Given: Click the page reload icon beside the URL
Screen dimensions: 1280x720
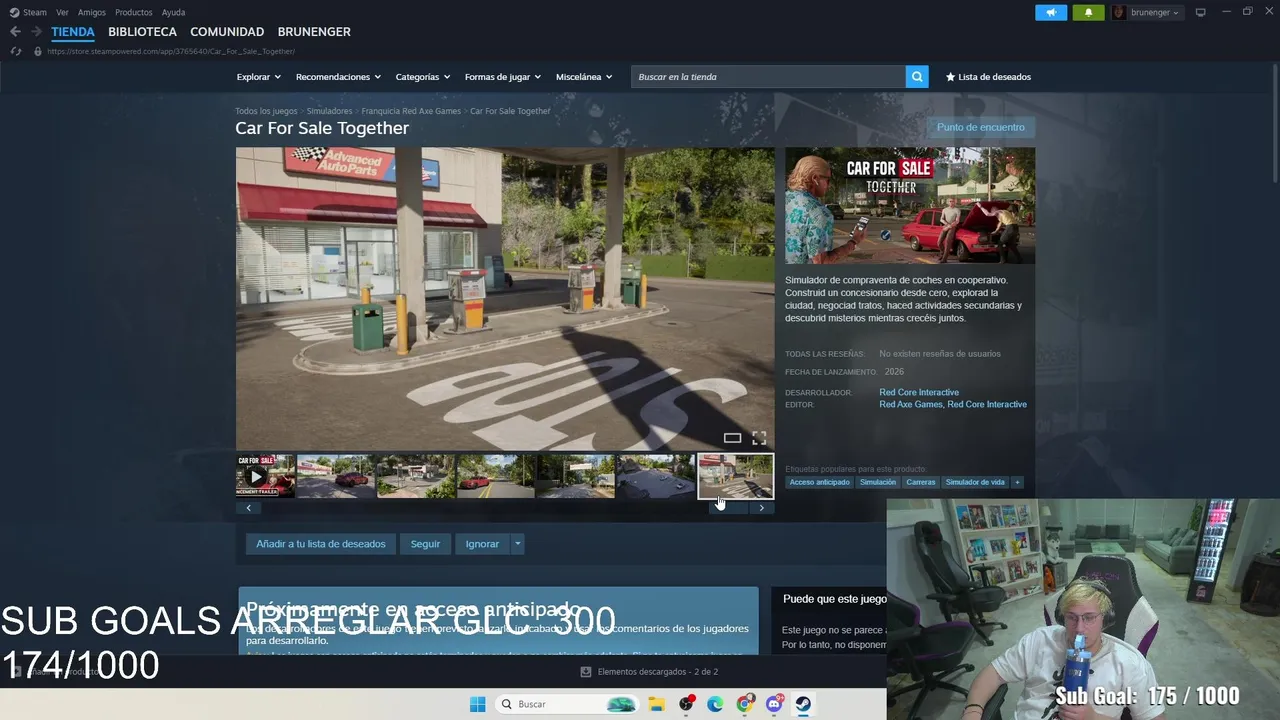Looking at the screenshot, I should click(x=15, y=51).
